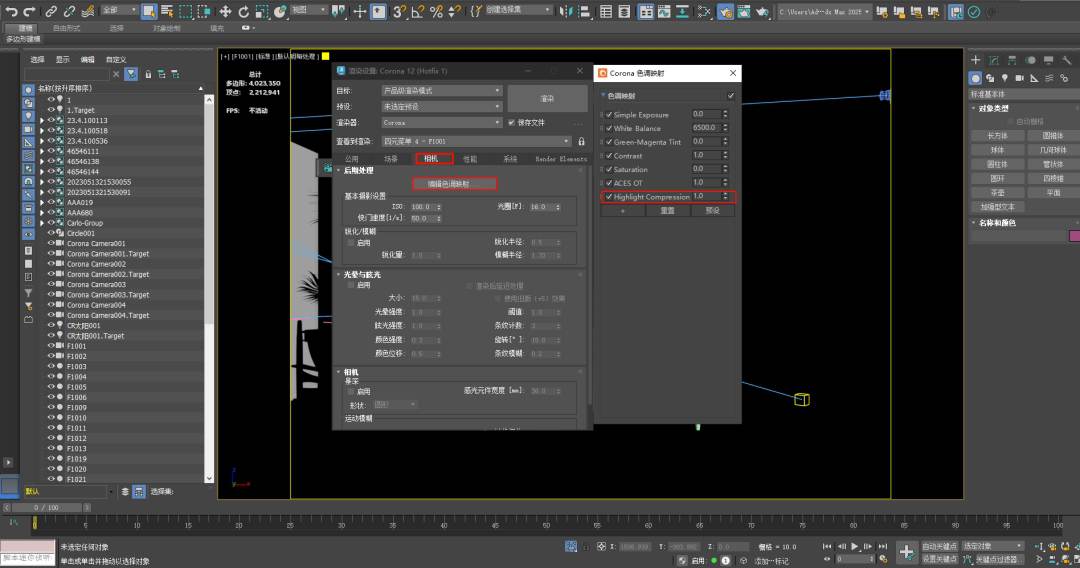1080x568 pixels.
Task: Open the Customize menu in scene explorer
Action: (x=116, y=59)
